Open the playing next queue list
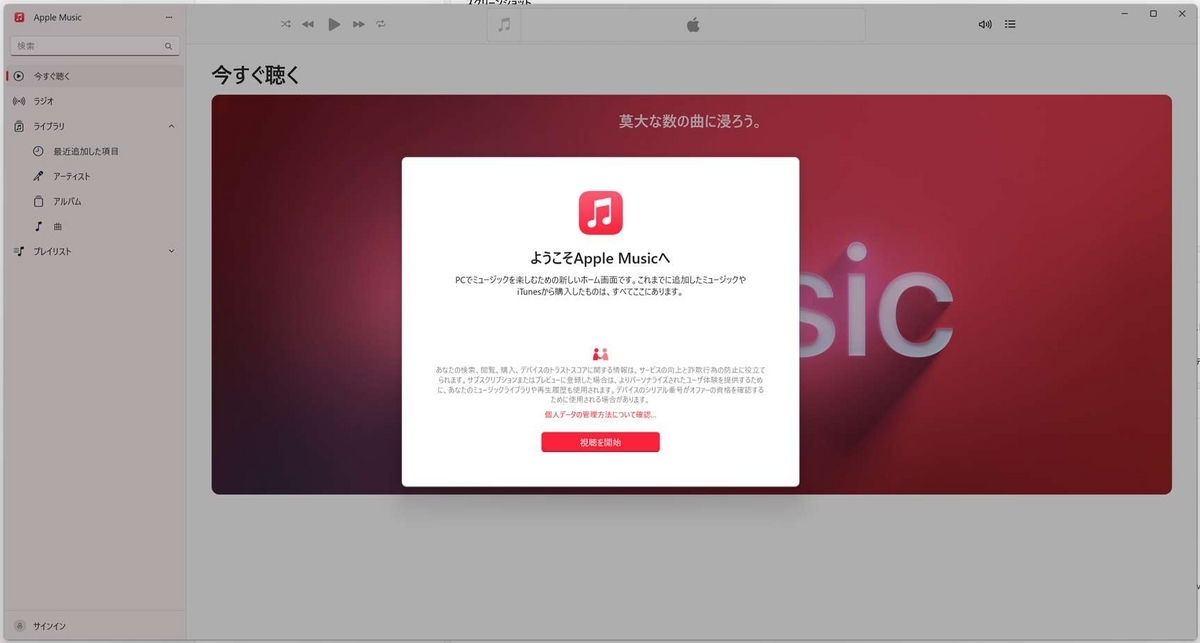This screenshot has width=1200, height=643. pyautogui.click(x=1010, y=25)
